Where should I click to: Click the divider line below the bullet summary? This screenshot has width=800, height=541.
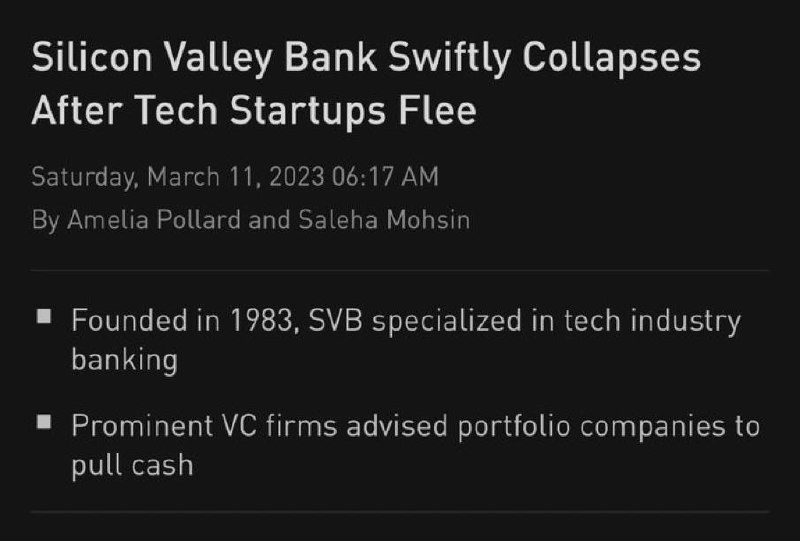(x=399, y=511)
